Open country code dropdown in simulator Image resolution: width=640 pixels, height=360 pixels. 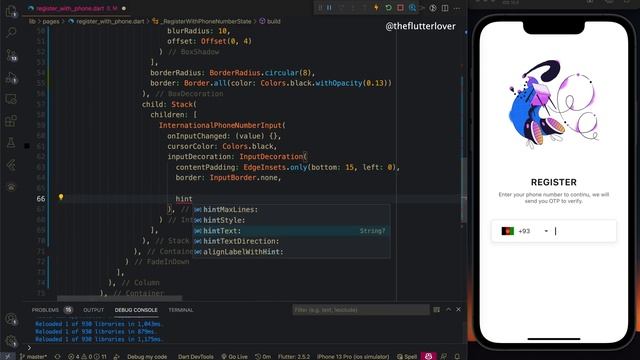coord(546,231)
